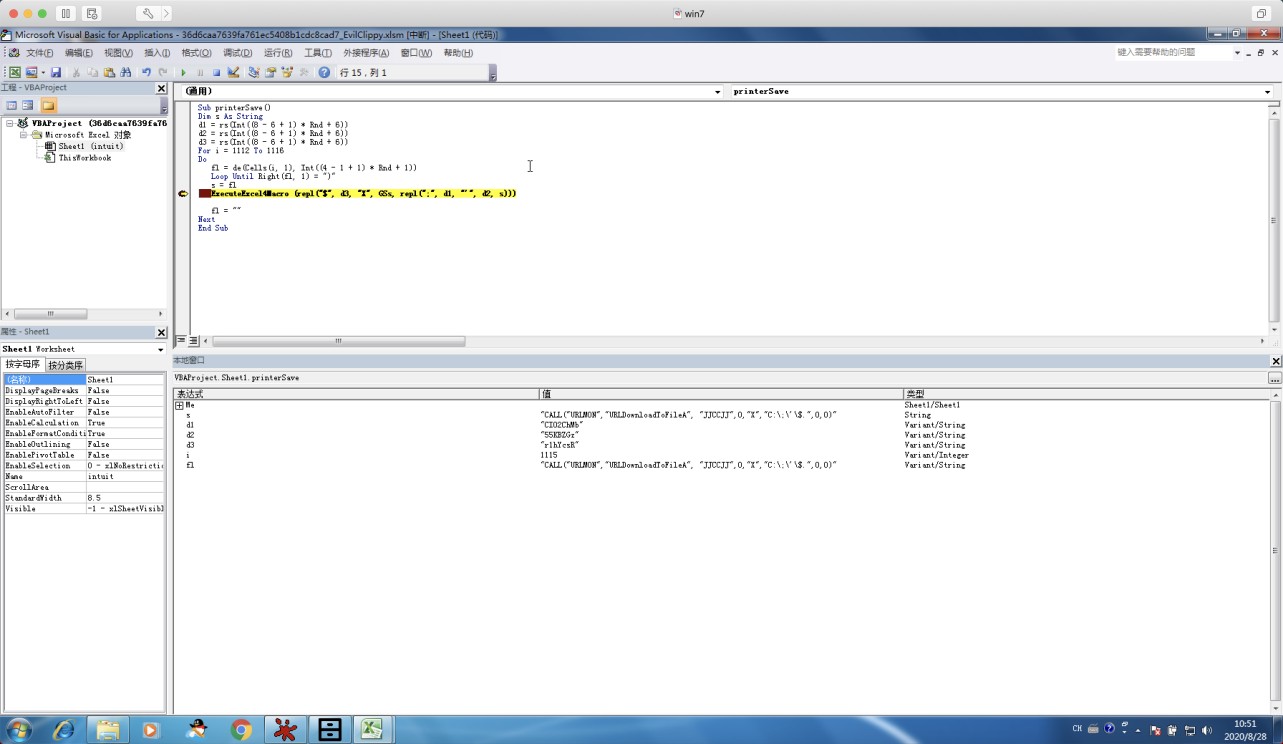The width and height of the screenshot is (1283, 744).
Task: Toggle Folders view in Project panel
Action: (x=48, y=105)
